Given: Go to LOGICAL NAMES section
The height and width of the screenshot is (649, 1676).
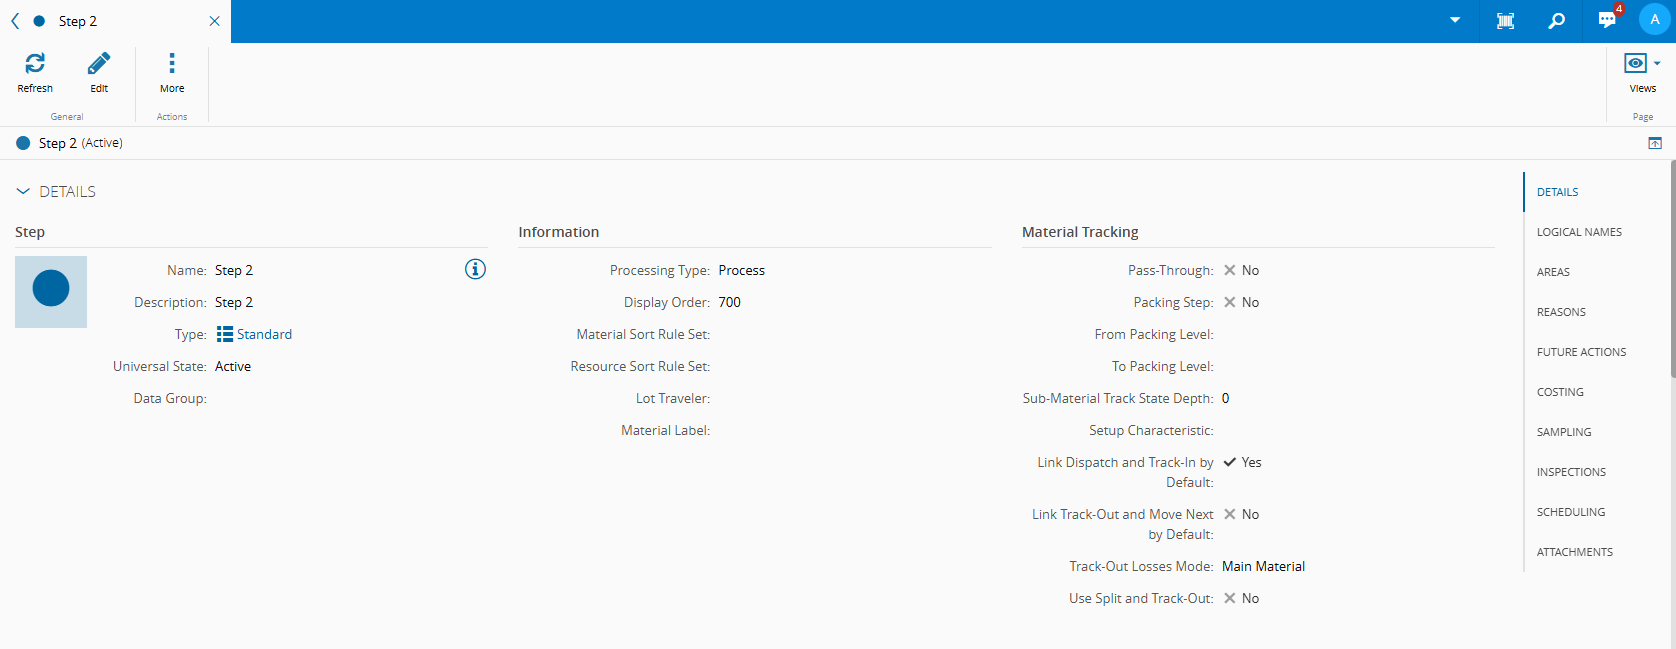Looking at the screenshot, I should pos(1579,232).
